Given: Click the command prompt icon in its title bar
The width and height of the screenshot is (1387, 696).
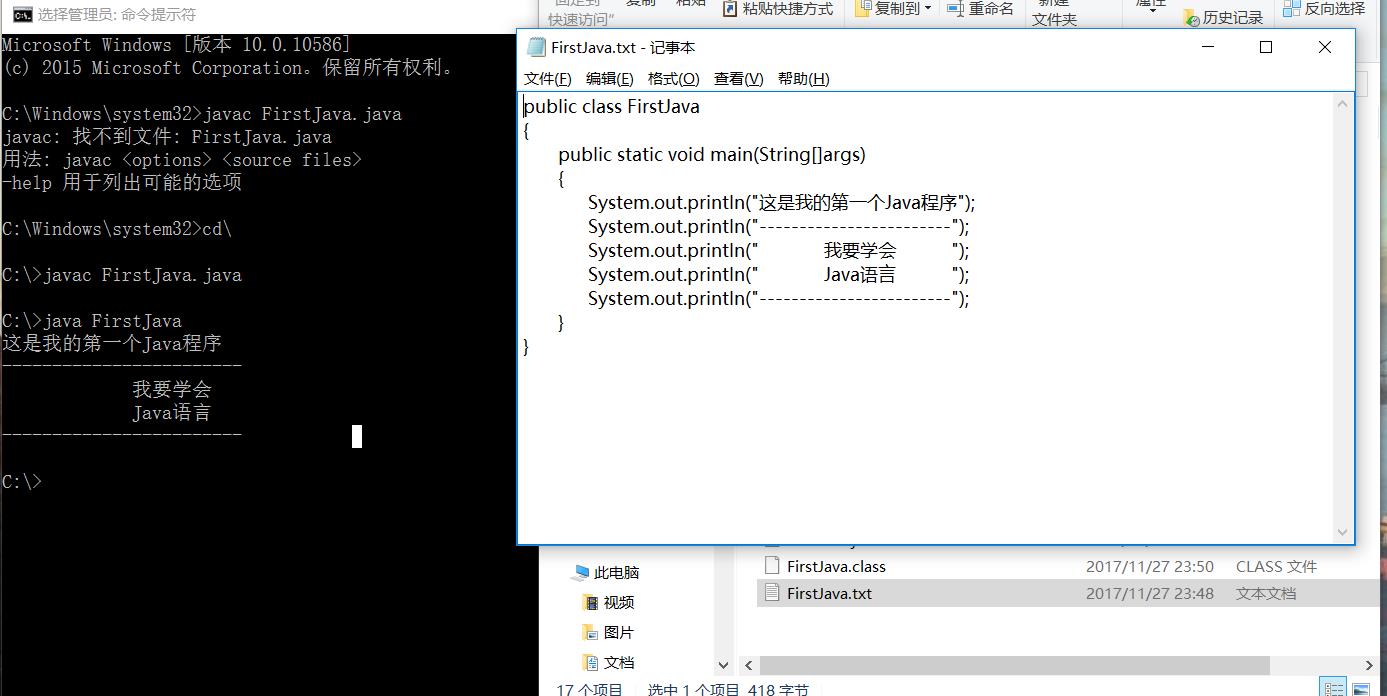Looking at the screenshot, I should pos(20,14).
